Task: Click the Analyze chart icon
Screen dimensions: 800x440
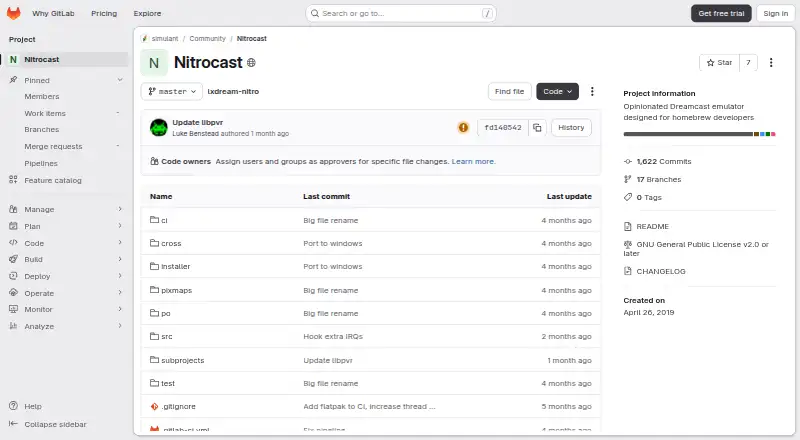Action: [x=13, y=326]
